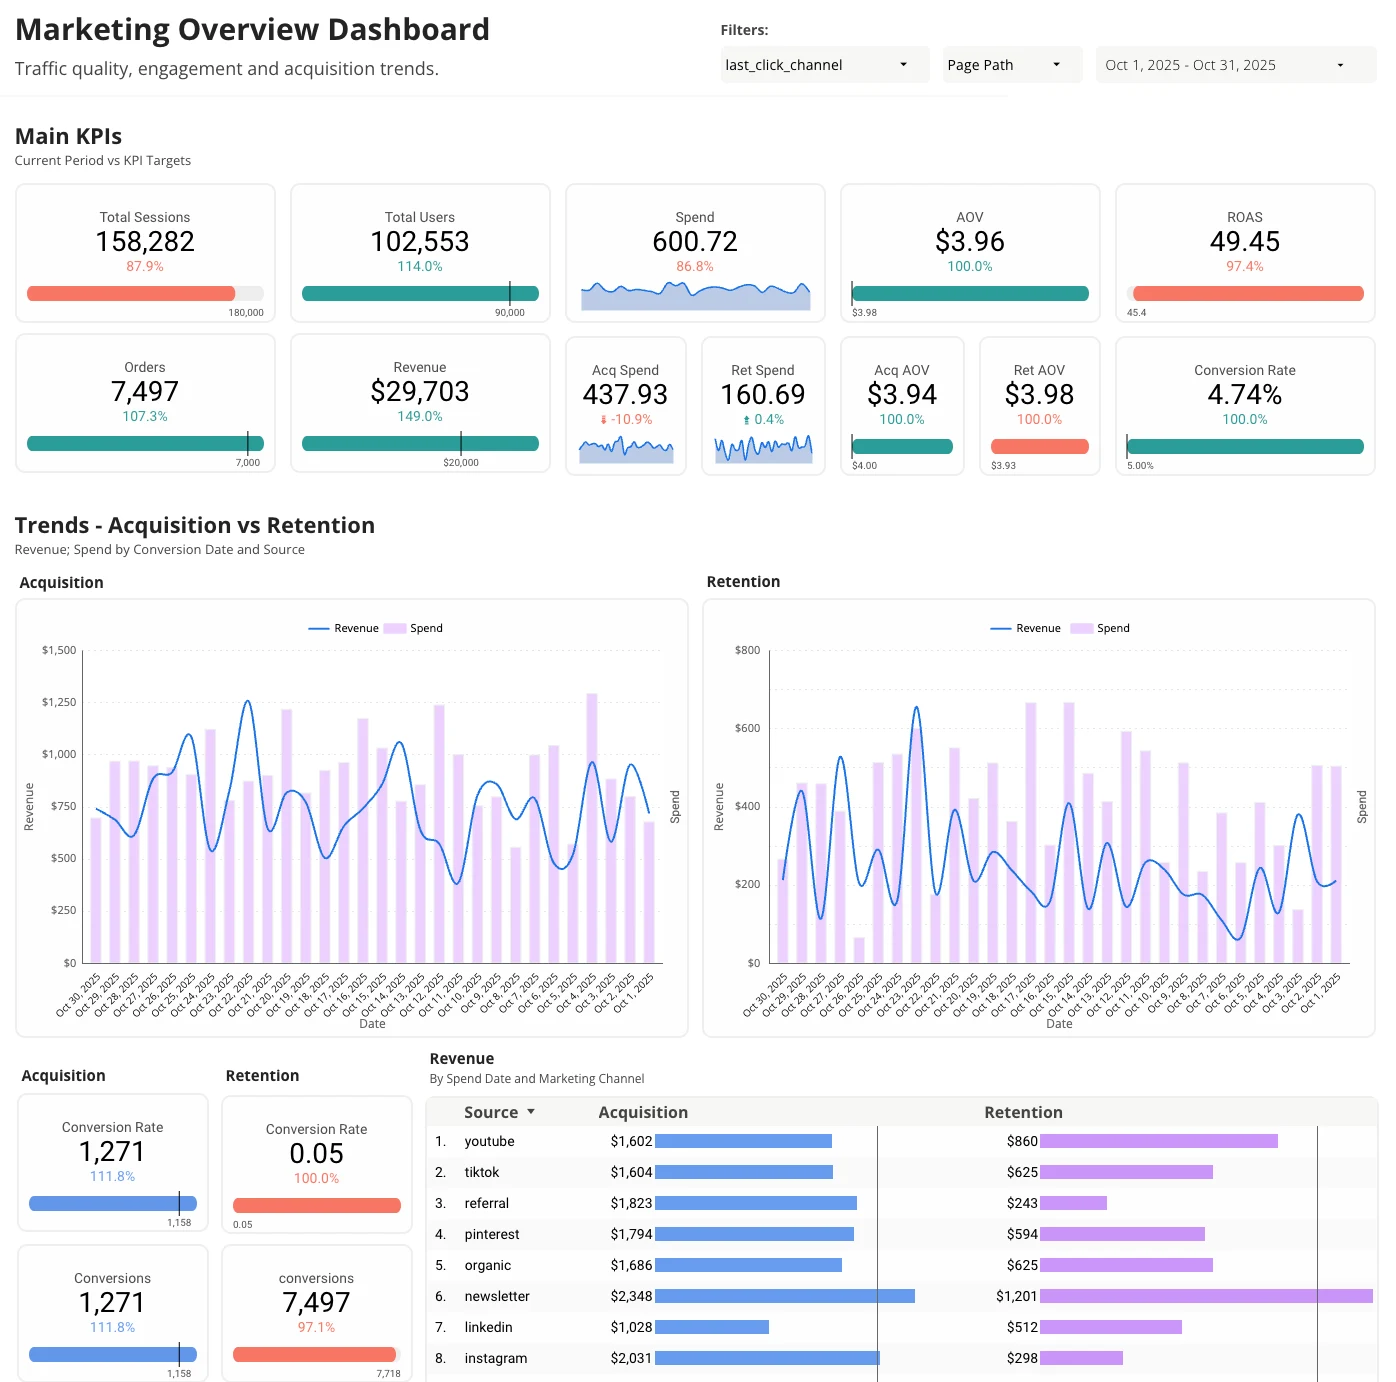Image resolution: width=1396 pixels, height=1382 pixels.
Task: Click the Acquisition column header in revenue table
Action: coord(643,1112)
